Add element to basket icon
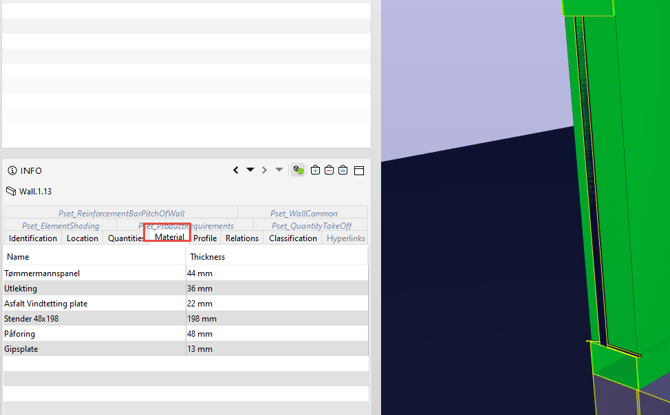The image size is (670, 415). coord(315,170)
